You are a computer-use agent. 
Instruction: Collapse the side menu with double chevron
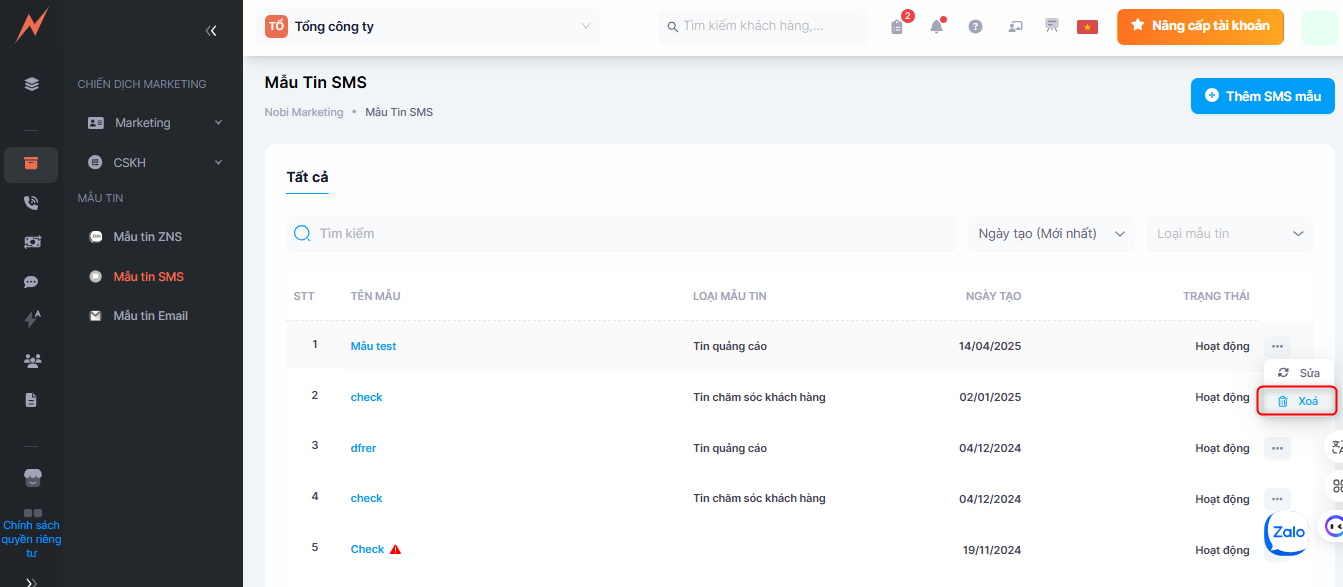click(211, 31)
